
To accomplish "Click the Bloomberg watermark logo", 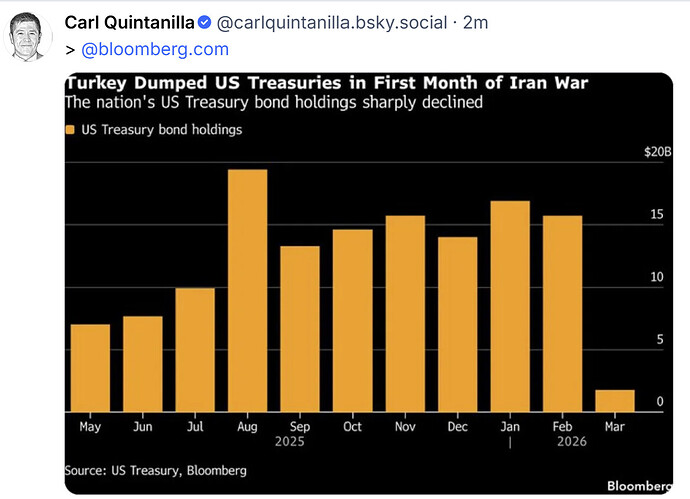I will (639, 486).
